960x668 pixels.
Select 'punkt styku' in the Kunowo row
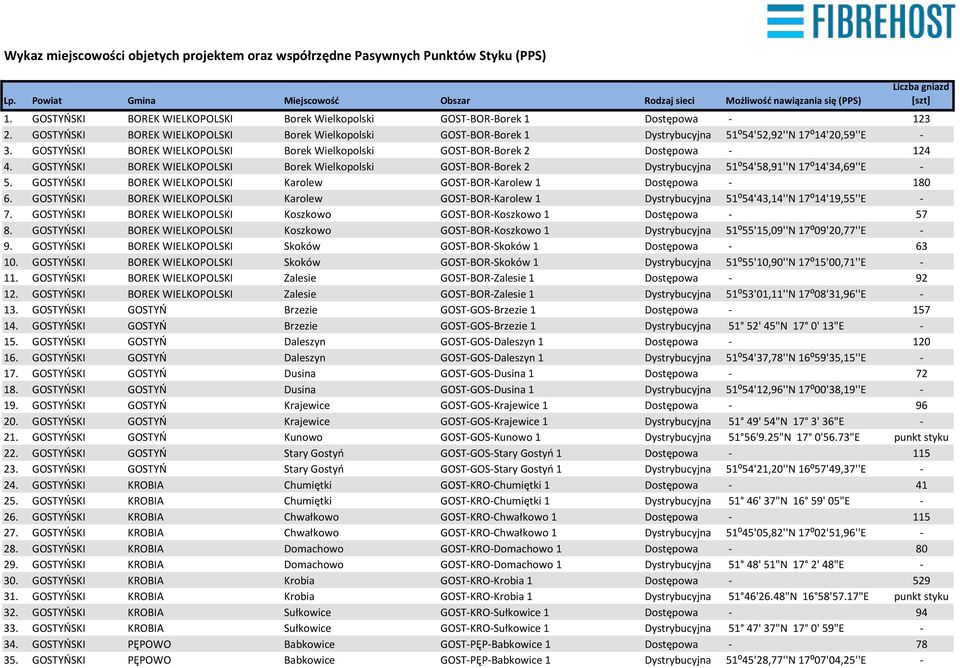click(x=921, y=437)
